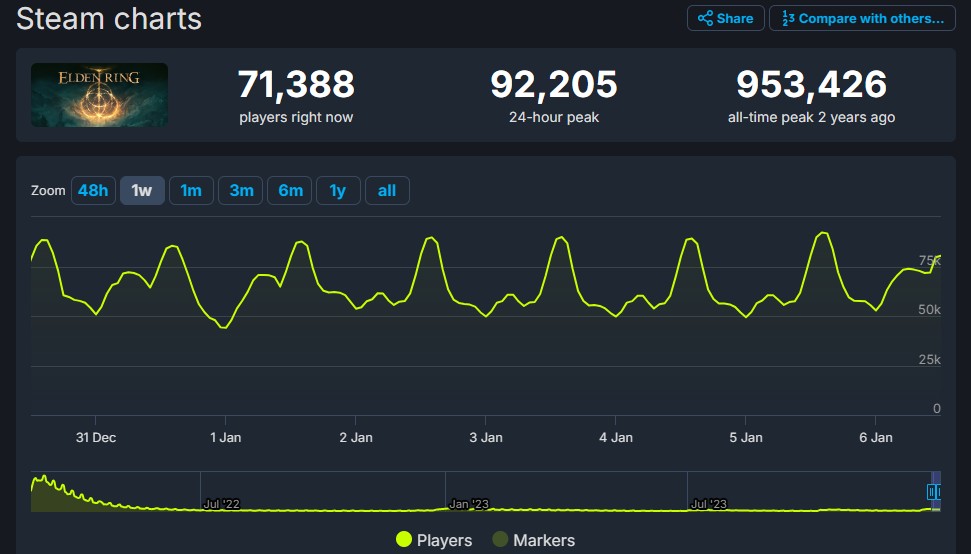This screenshot has height=554, width=971.
Task: Click the navigator range handle at right edge
Action: (934, 492)
